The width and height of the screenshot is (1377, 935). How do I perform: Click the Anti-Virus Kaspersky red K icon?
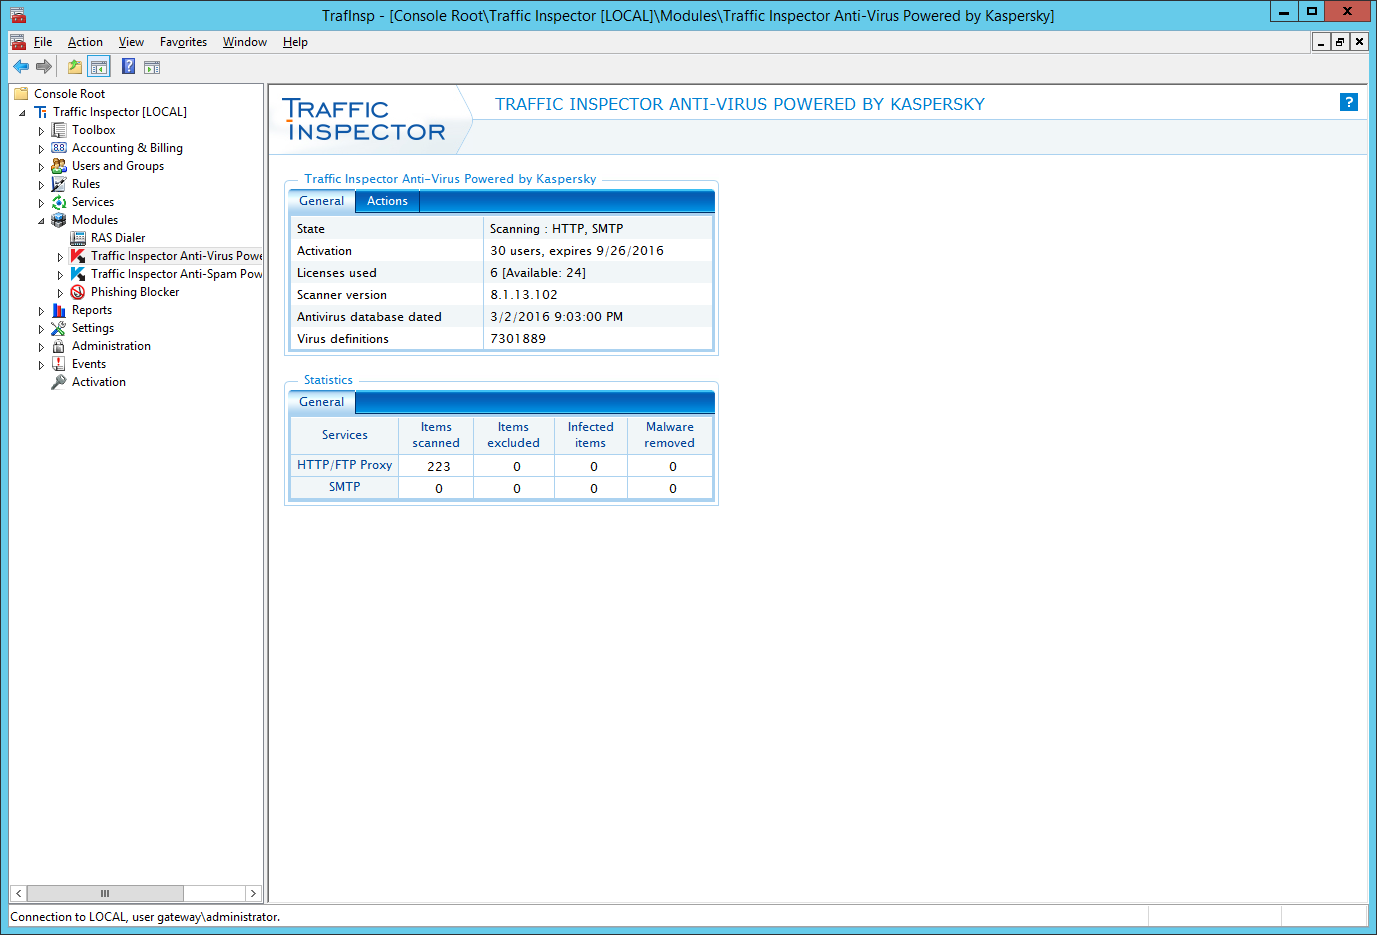click(x=78, y=256)
